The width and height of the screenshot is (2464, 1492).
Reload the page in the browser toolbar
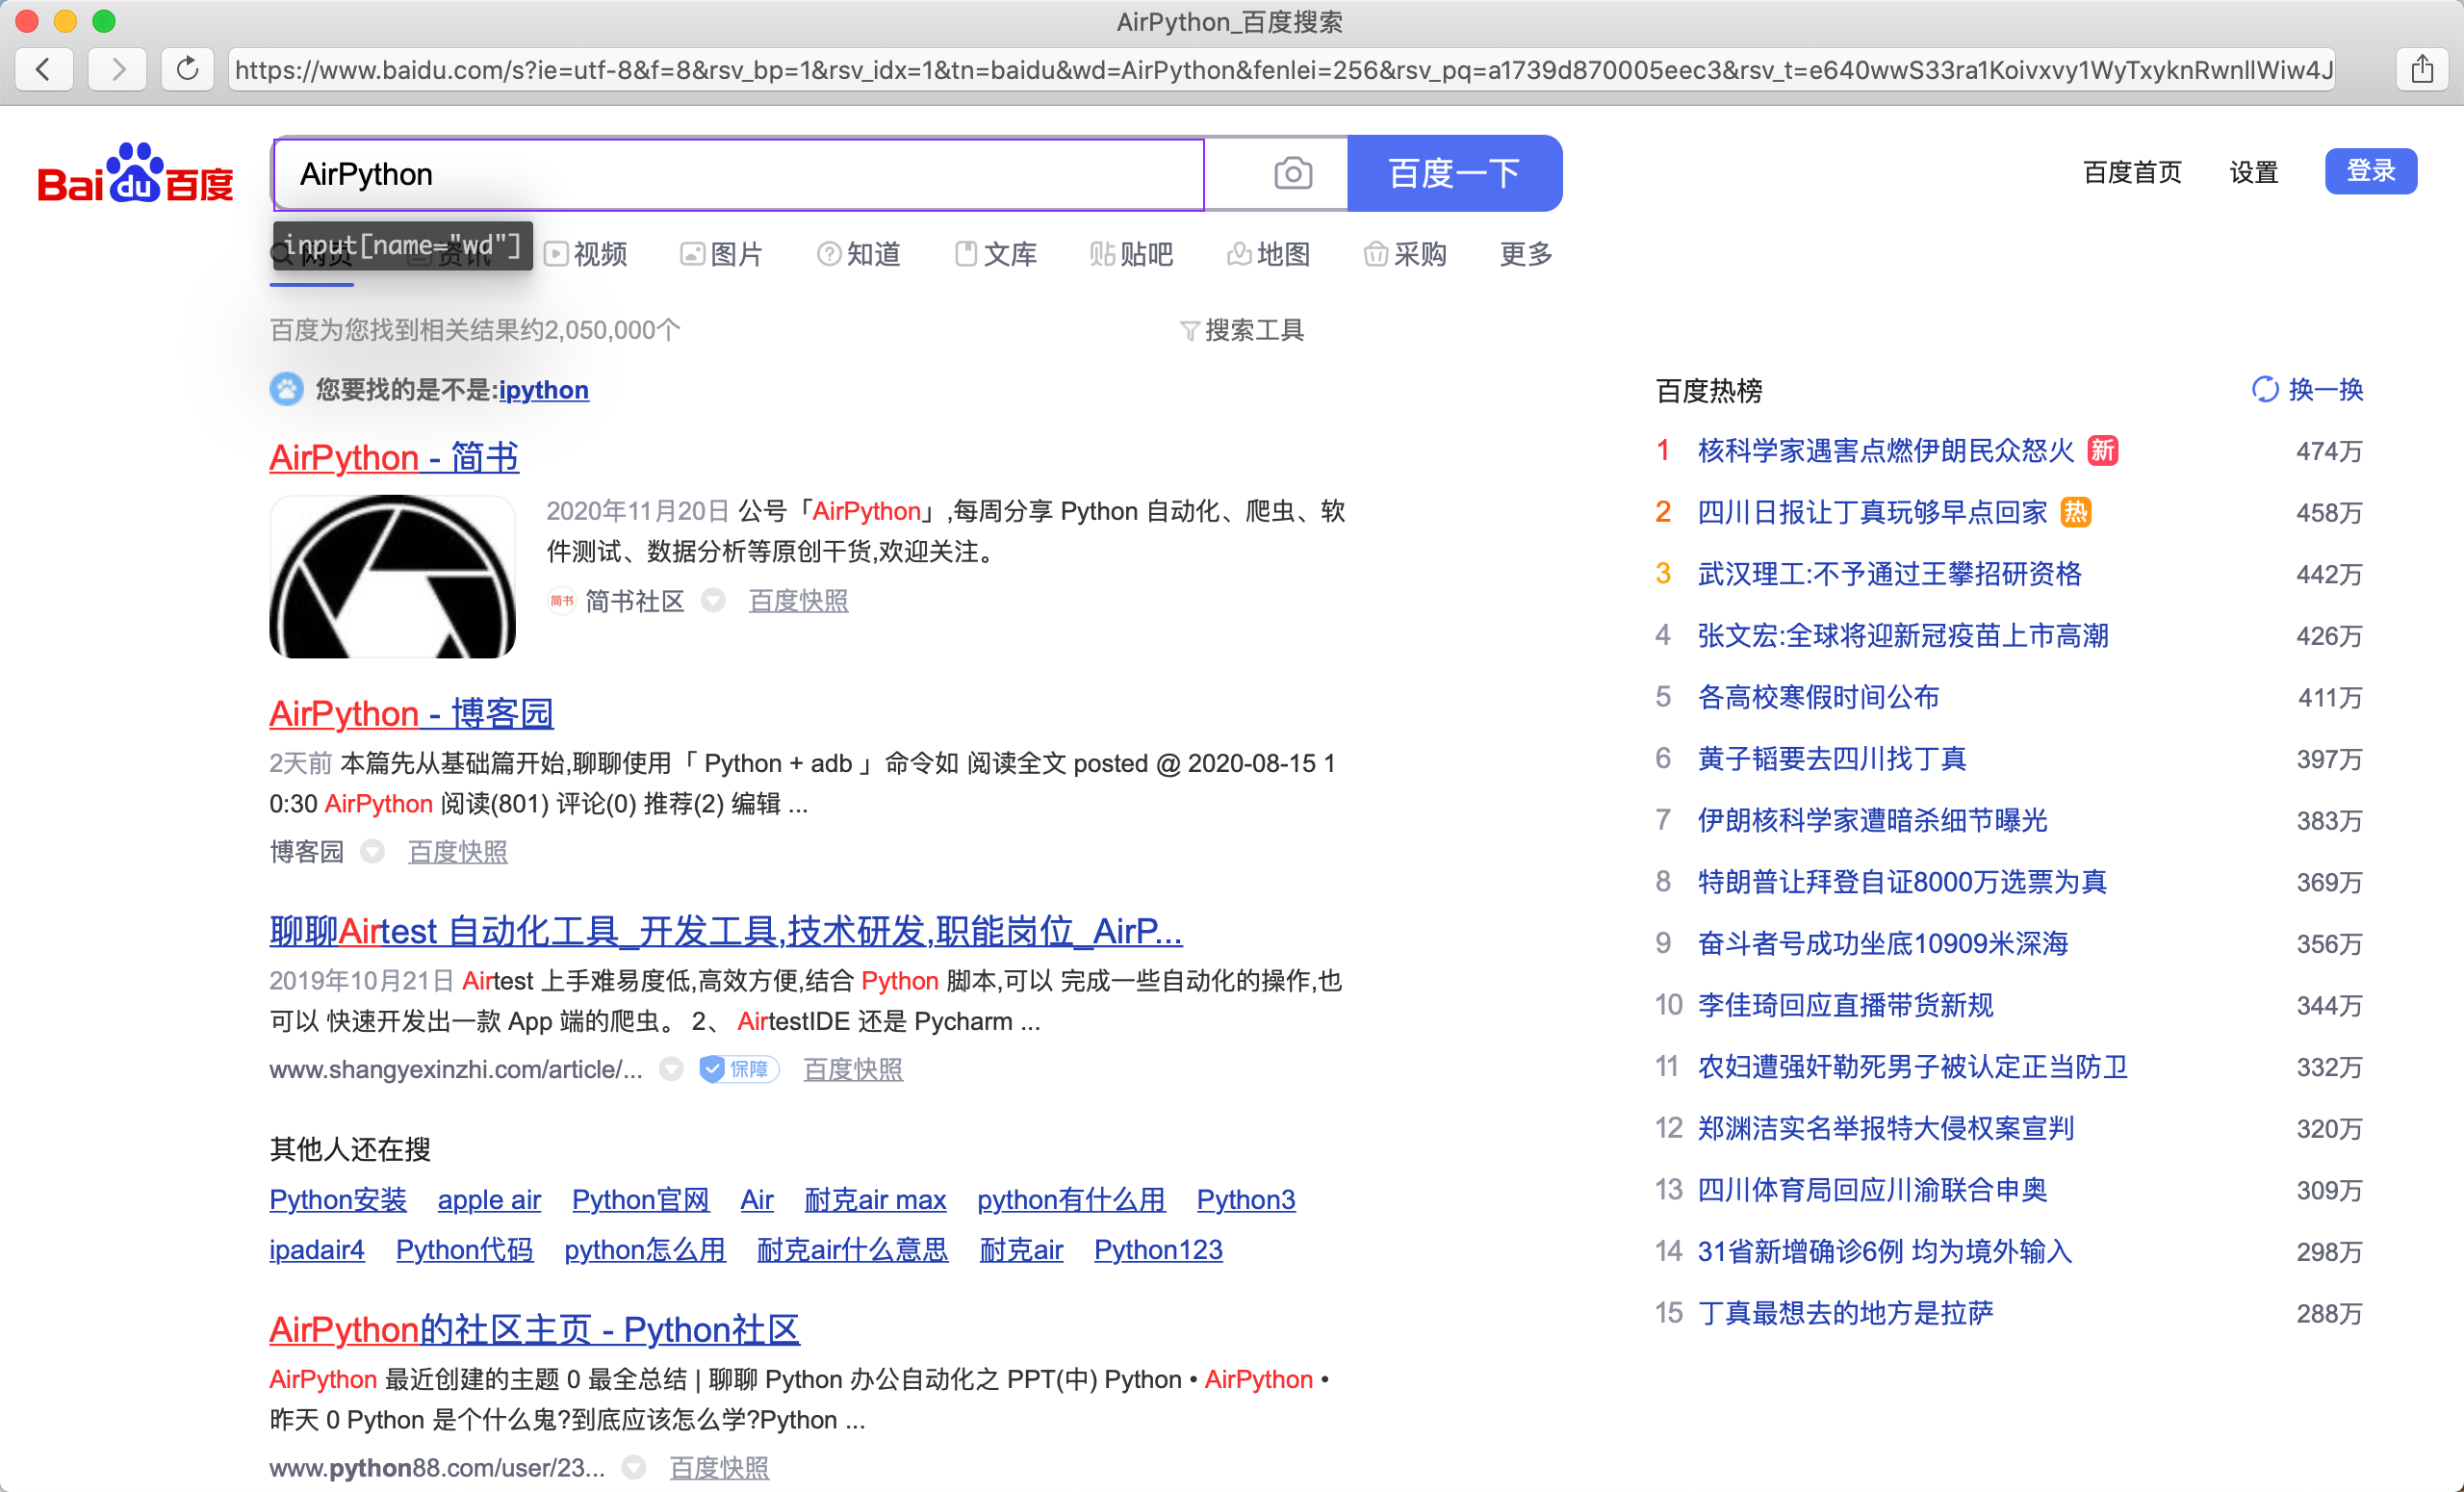click(x=187, y=69)
